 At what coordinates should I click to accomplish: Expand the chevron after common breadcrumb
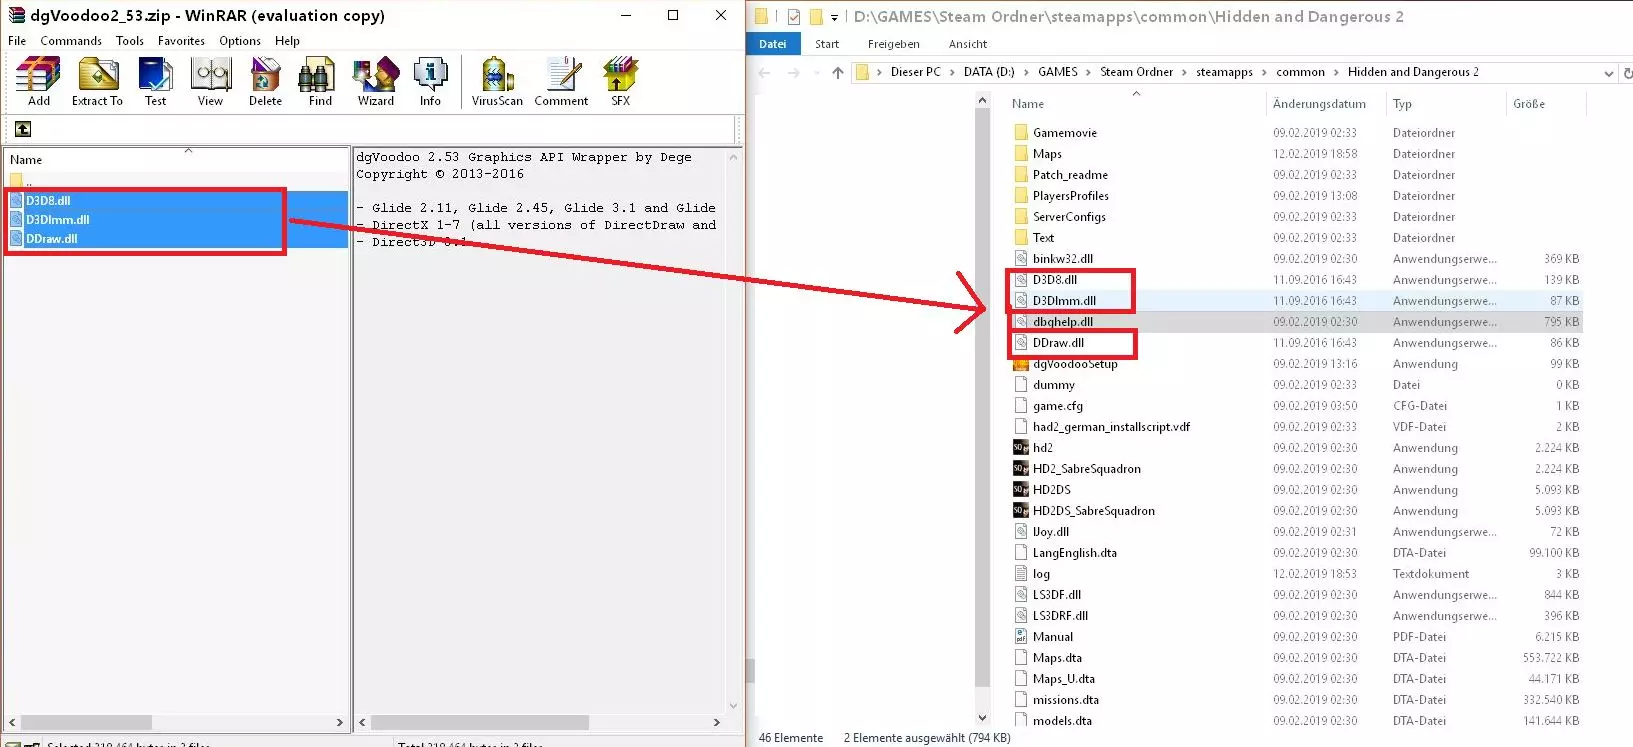1336,72
